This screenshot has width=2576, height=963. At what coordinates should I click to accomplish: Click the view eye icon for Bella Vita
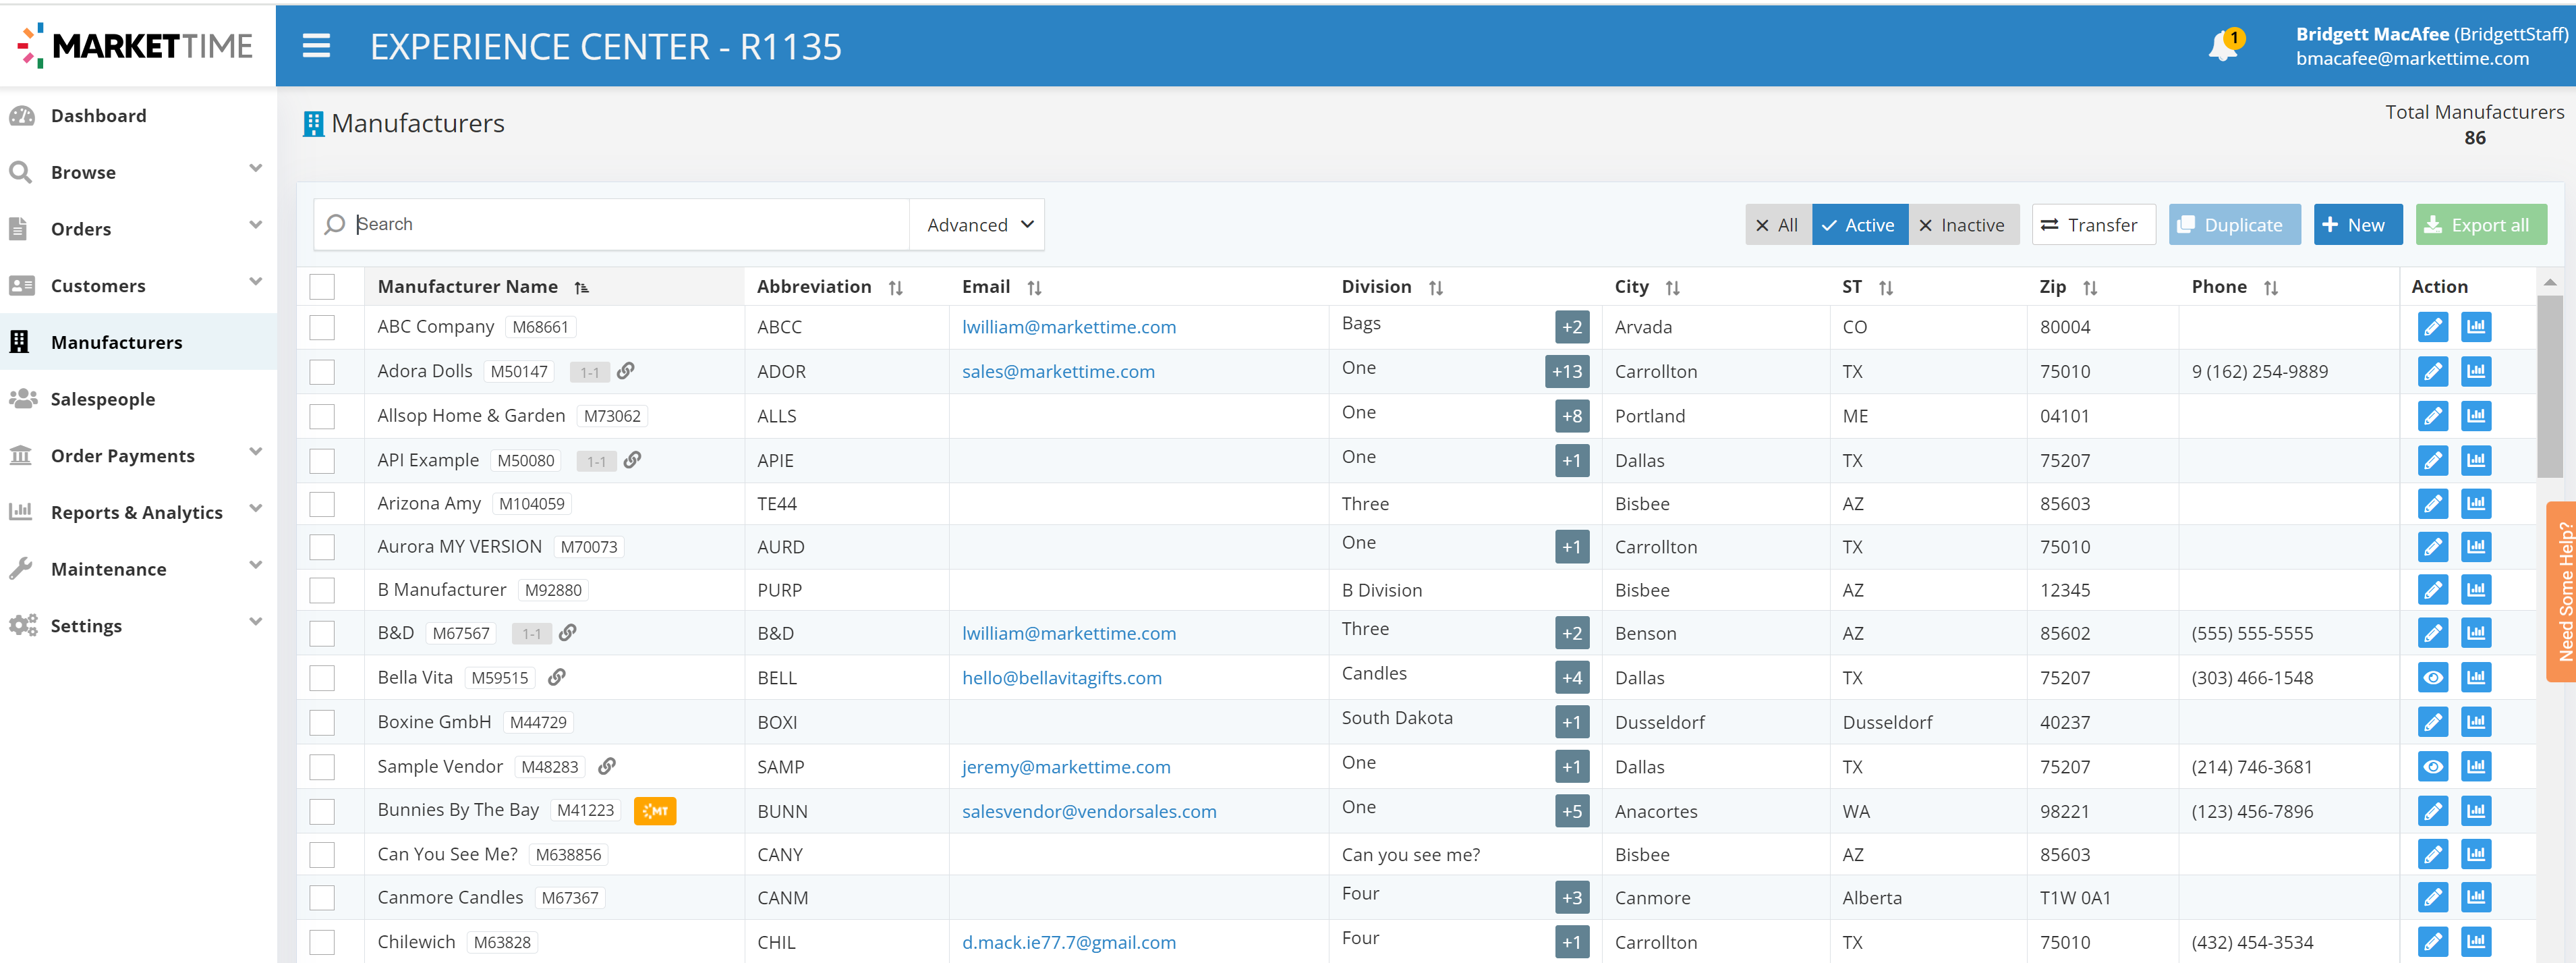tap(2432, 678)
